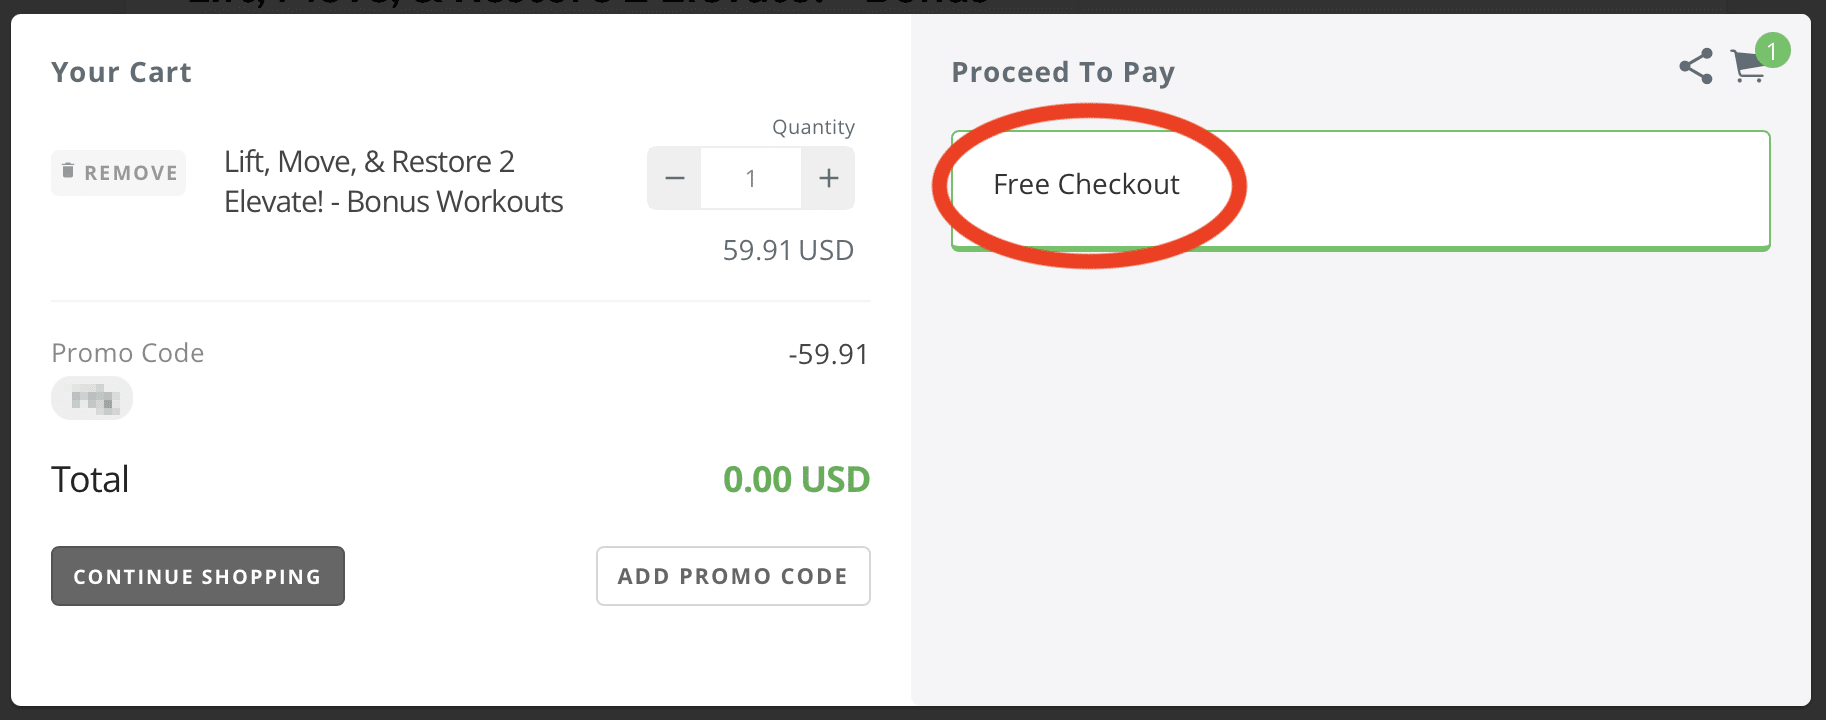Click the applied promo code chip
Screen dimensions: 1826x720
coord(92,399)
